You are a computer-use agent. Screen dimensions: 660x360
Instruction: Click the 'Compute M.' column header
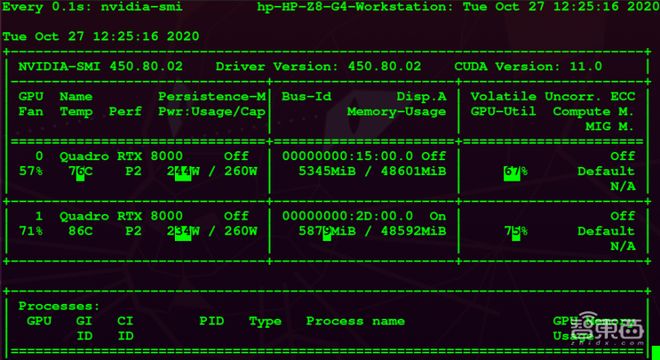click(x=593, y=112)
